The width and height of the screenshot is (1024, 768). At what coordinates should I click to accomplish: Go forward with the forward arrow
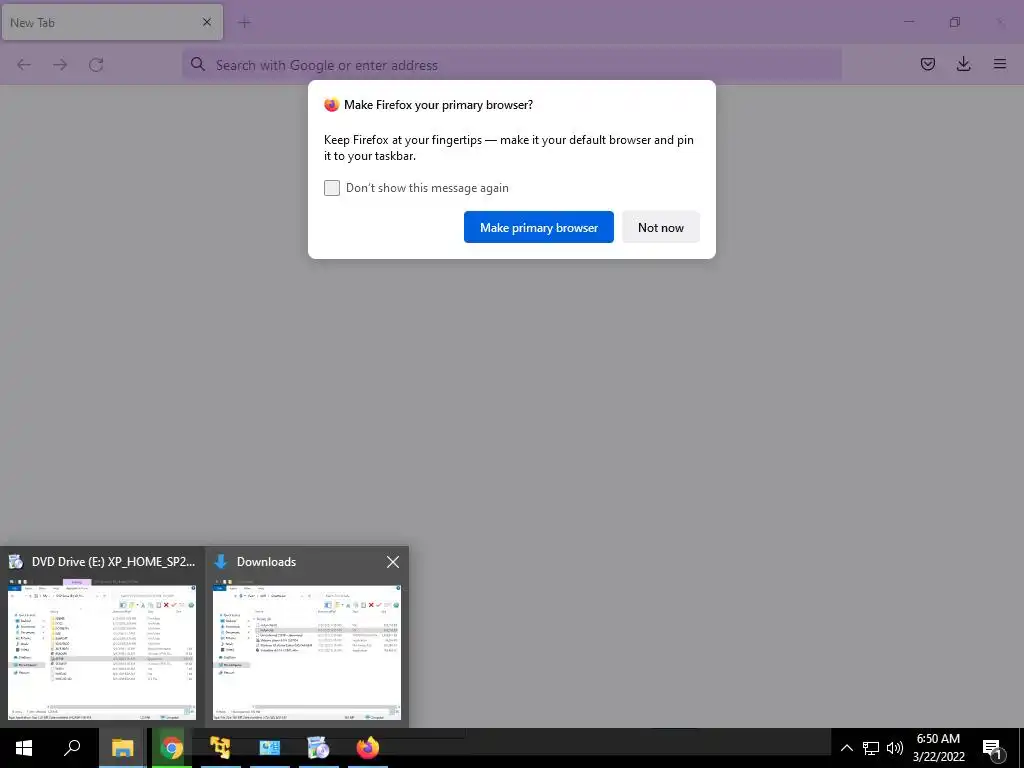[60, 65]
